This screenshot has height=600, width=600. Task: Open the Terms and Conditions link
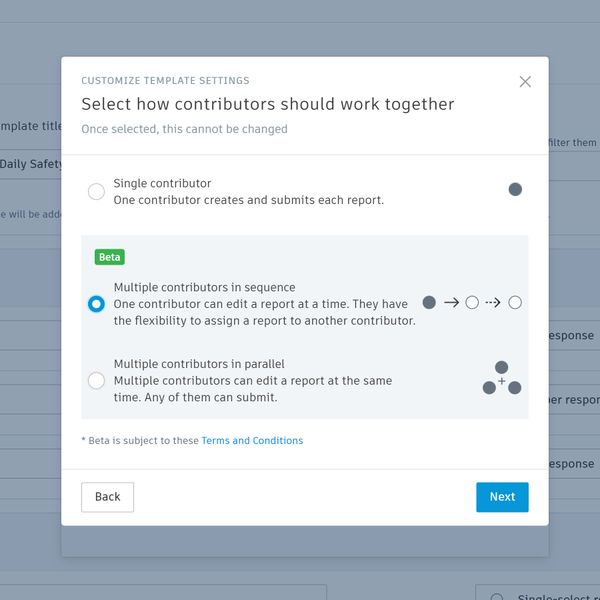[252, 440]
